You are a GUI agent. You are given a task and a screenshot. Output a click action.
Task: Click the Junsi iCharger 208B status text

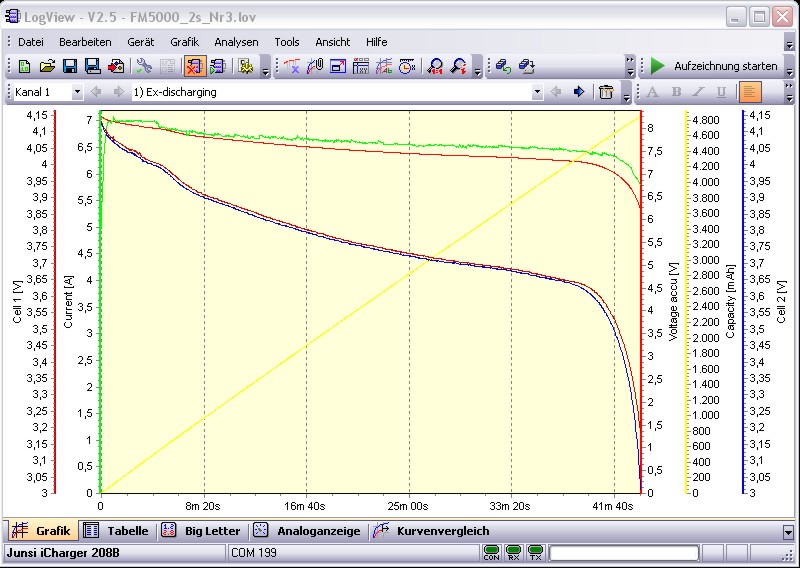(x=63, y=553)
